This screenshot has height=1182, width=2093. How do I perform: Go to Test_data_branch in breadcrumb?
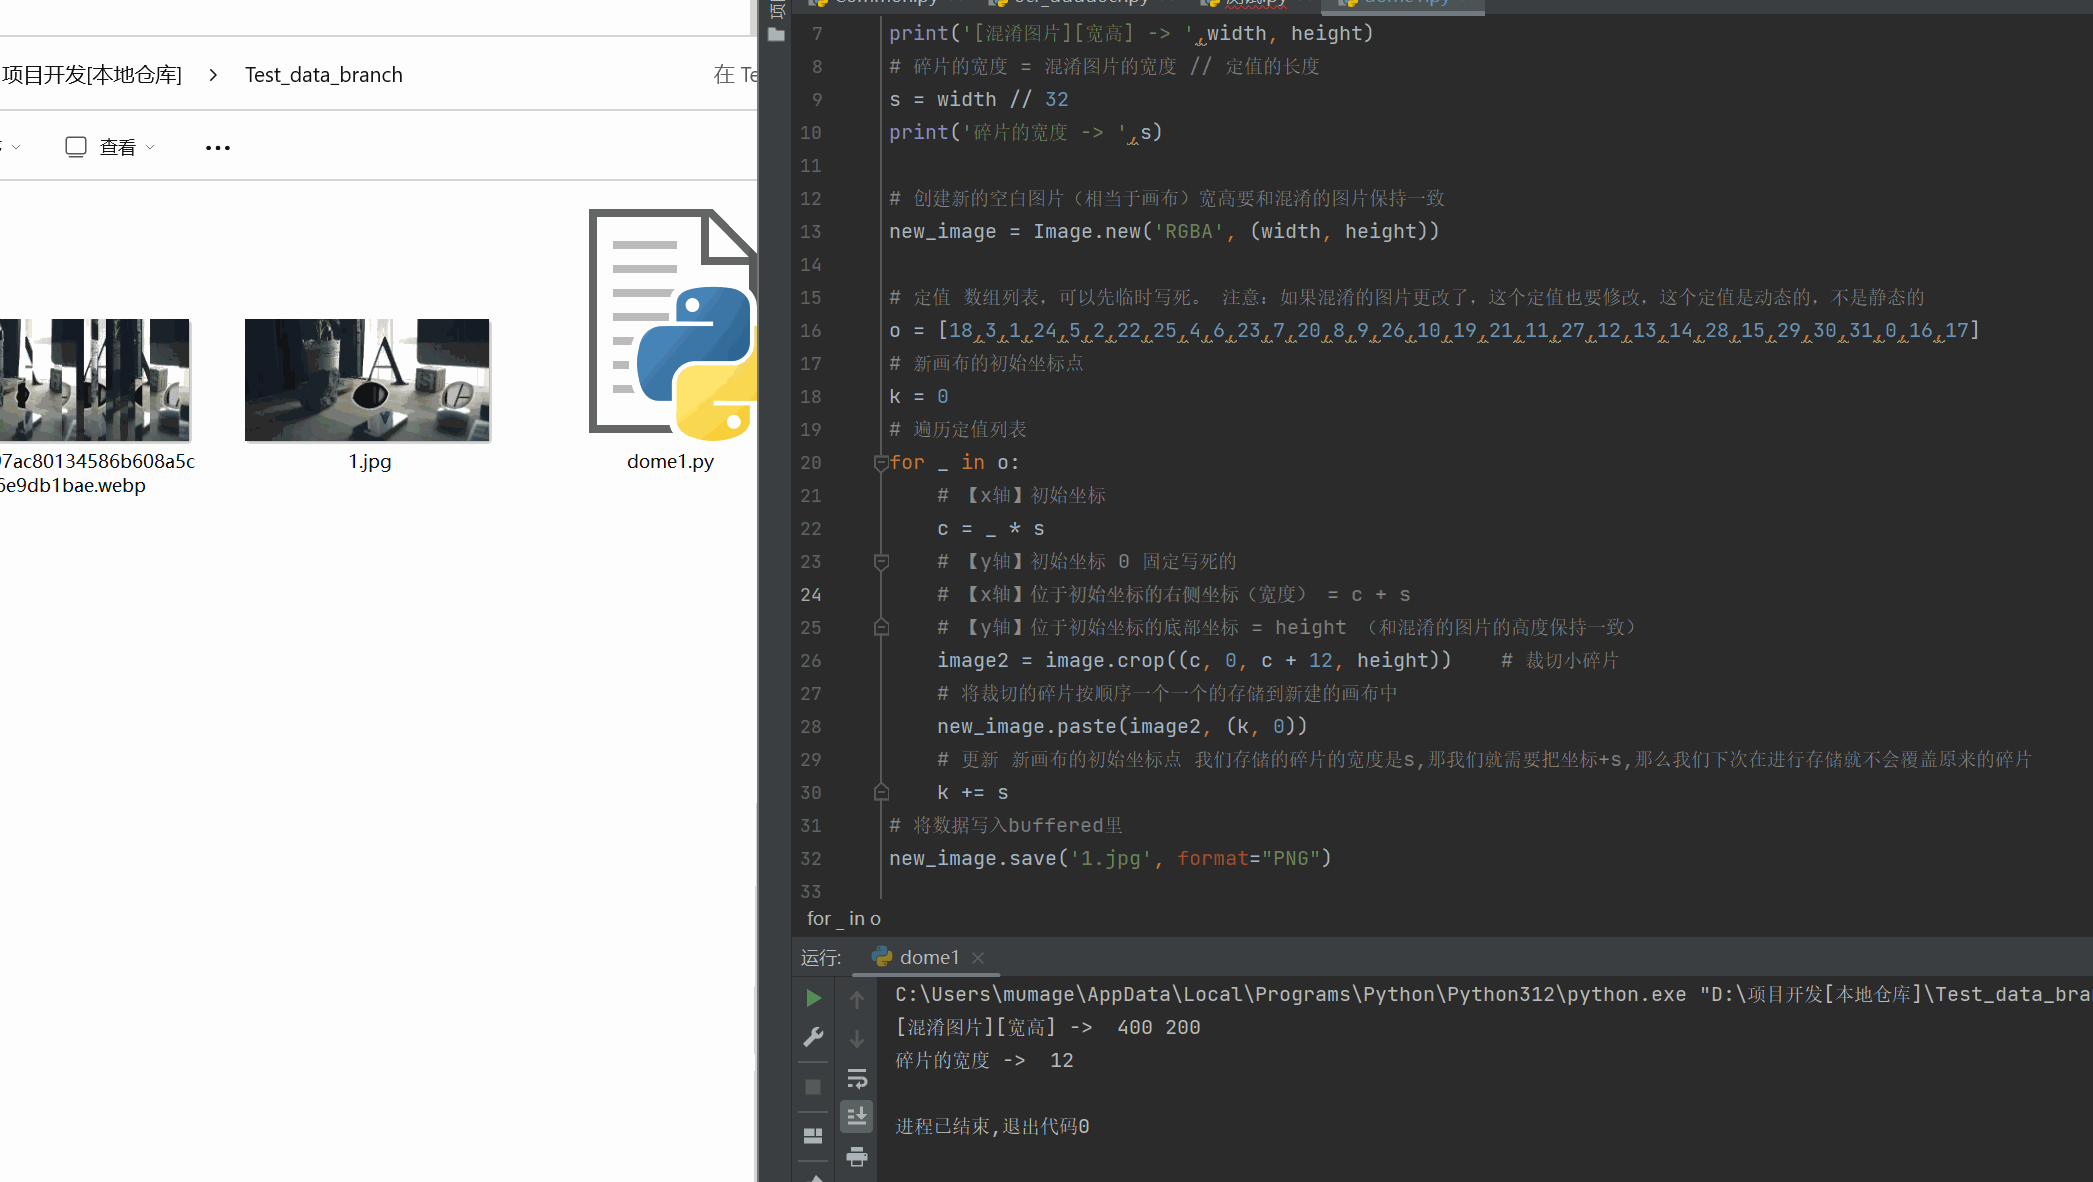pos(323,75)
